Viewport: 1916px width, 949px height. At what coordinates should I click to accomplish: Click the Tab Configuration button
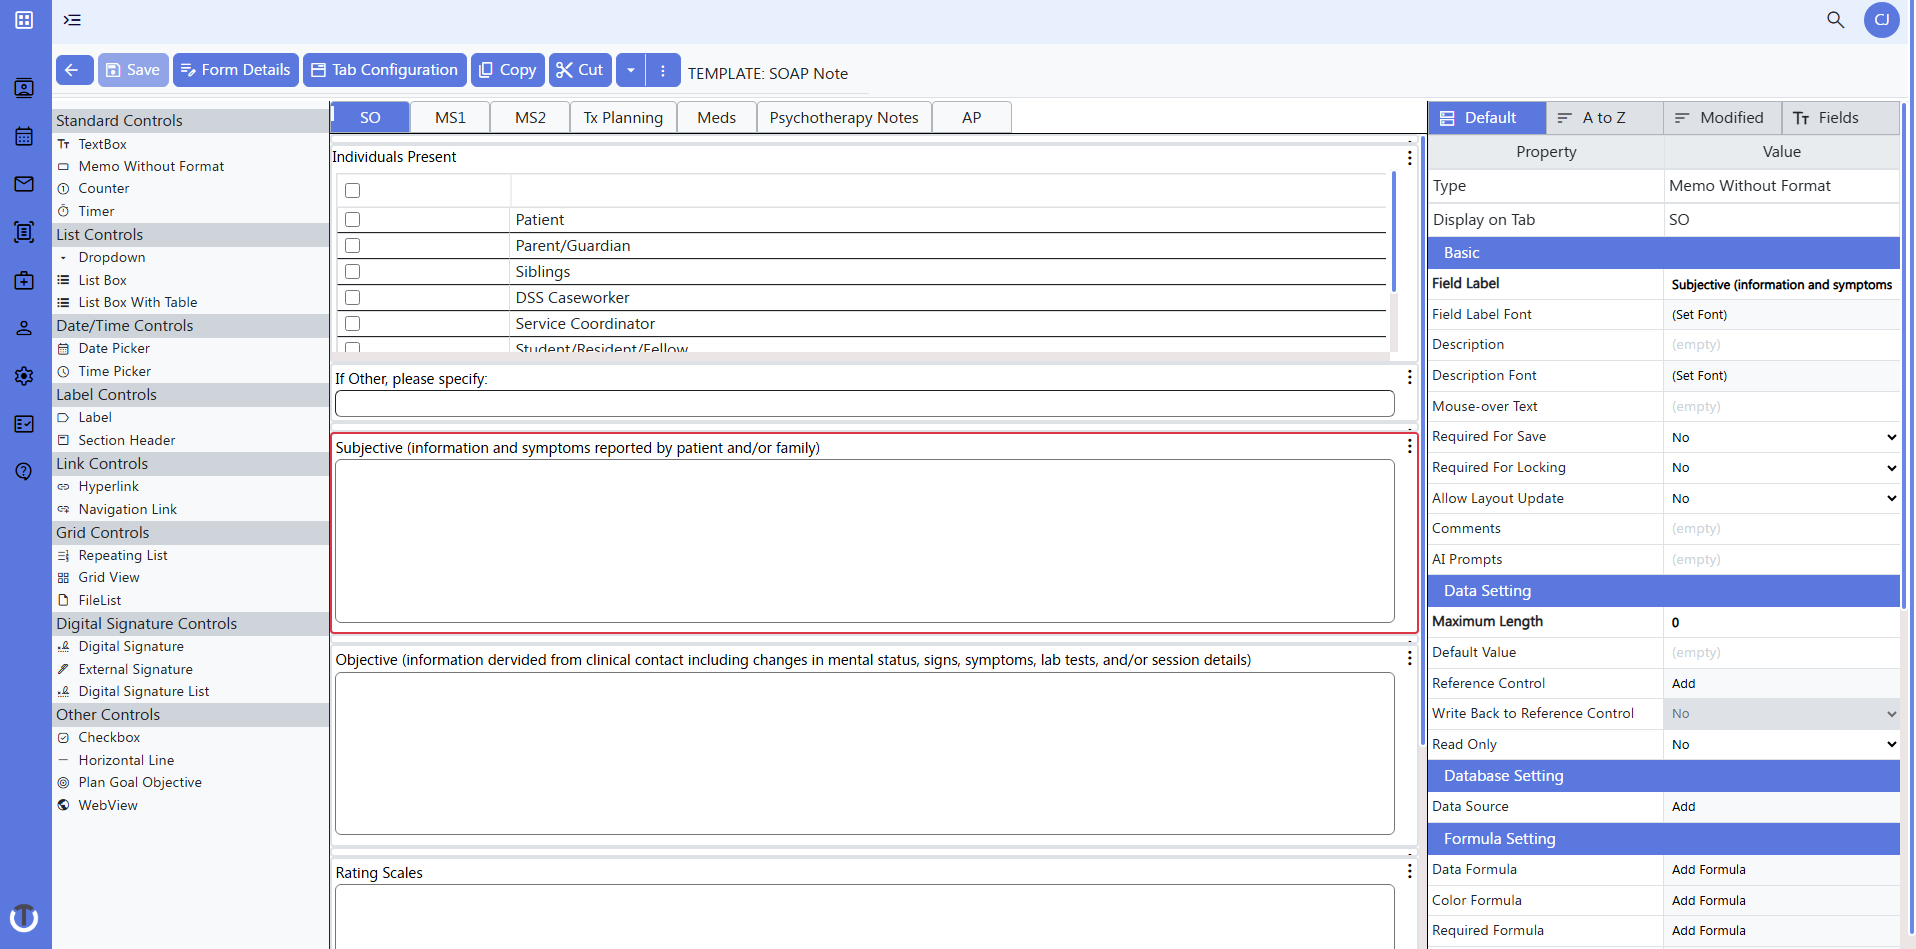pyautogui.click(x=384, y=70)
